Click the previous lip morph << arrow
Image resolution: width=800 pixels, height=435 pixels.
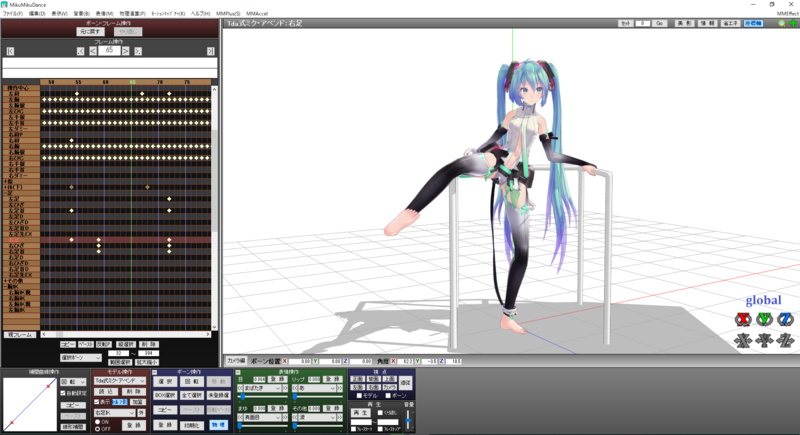(x=295, y=388)
